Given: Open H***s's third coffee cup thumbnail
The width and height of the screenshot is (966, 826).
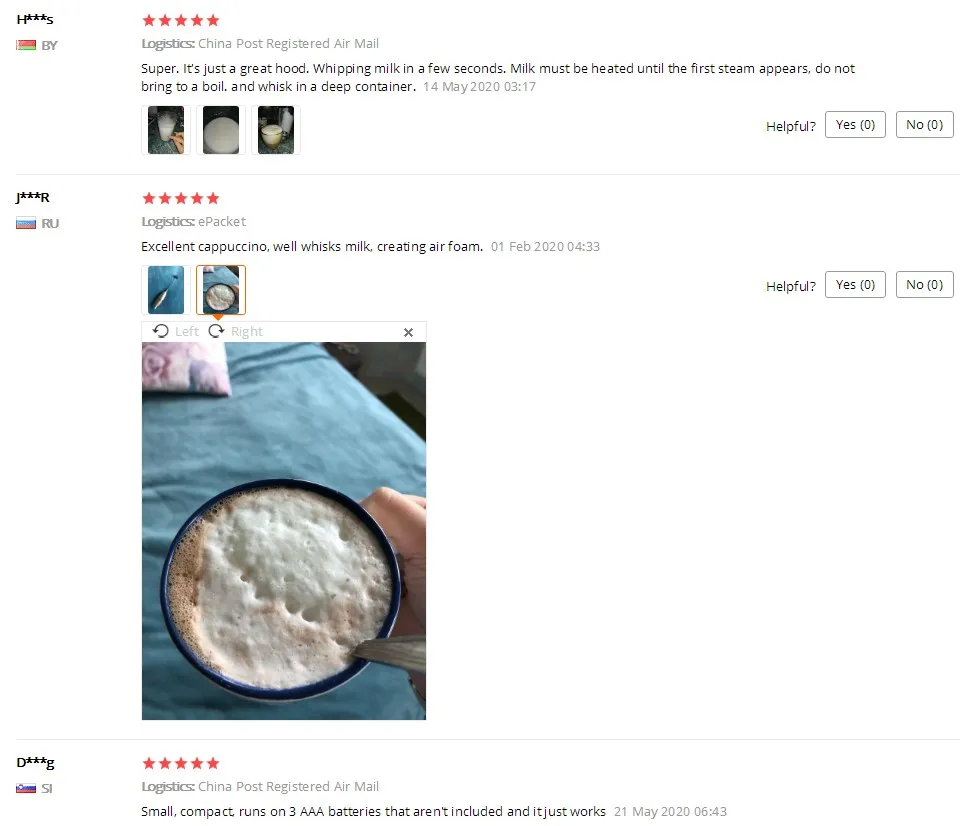Looking at the screenshot, I should pyautogui.click(x=275, y=130).
